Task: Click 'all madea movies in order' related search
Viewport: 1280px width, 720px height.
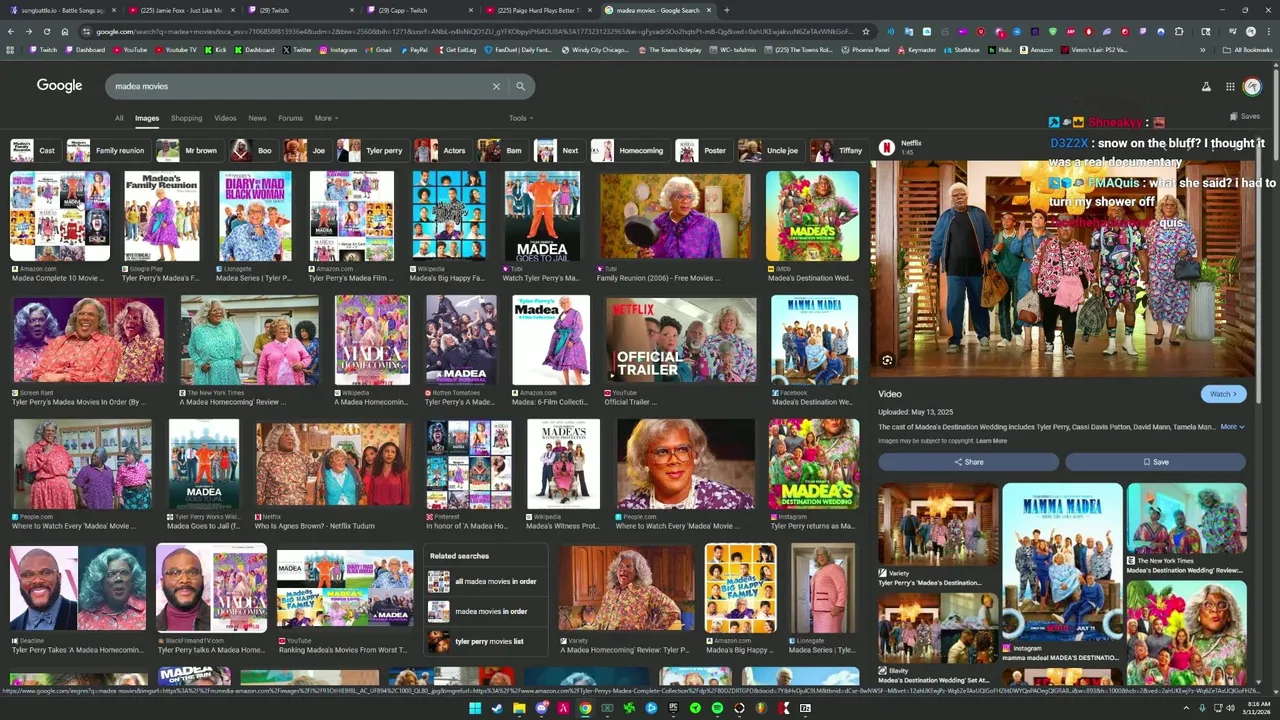Action: tap(486, 581)
